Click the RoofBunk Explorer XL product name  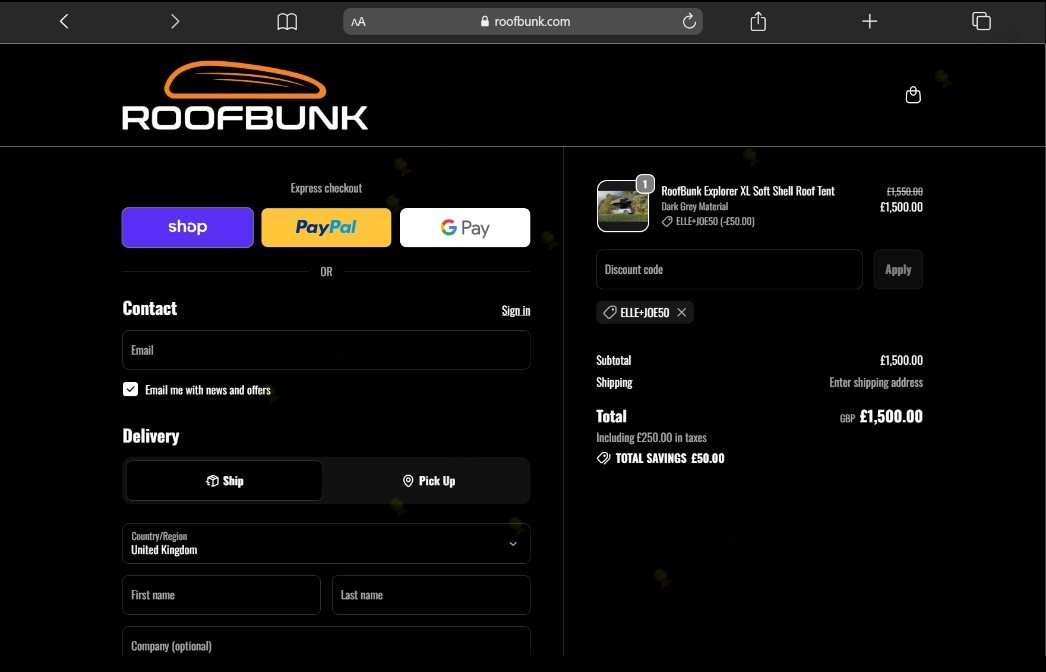[x=748, y=191]
